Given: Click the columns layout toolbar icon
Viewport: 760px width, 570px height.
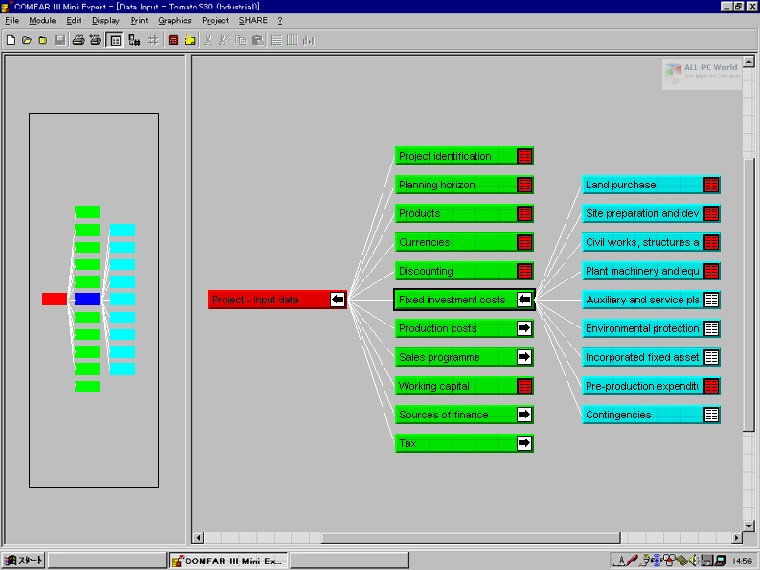Looking at the screenshot, I should [x=292, y=40].
